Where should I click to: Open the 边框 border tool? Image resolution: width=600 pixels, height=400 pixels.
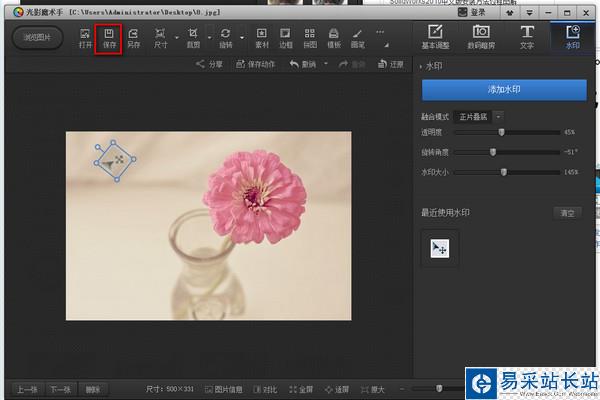coord(285,38)
